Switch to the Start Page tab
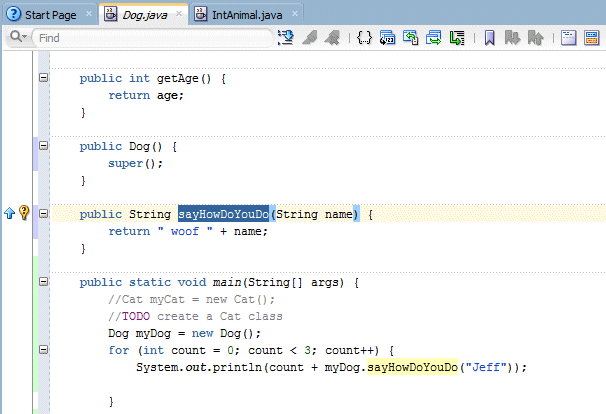 click(x=50, y=15)
